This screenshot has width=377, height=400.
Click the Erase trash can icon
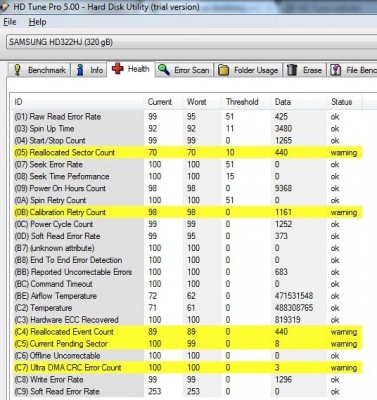click(292, 70)
